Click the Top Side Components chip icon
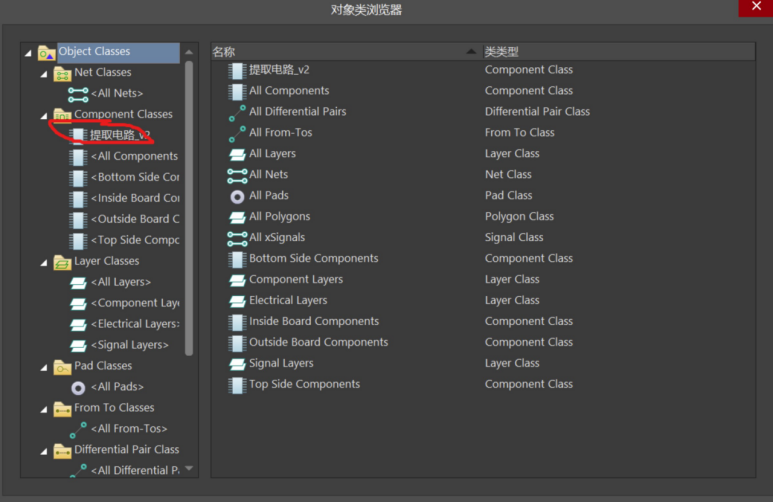This screenshot has height=503, width=774. [237, 385]
